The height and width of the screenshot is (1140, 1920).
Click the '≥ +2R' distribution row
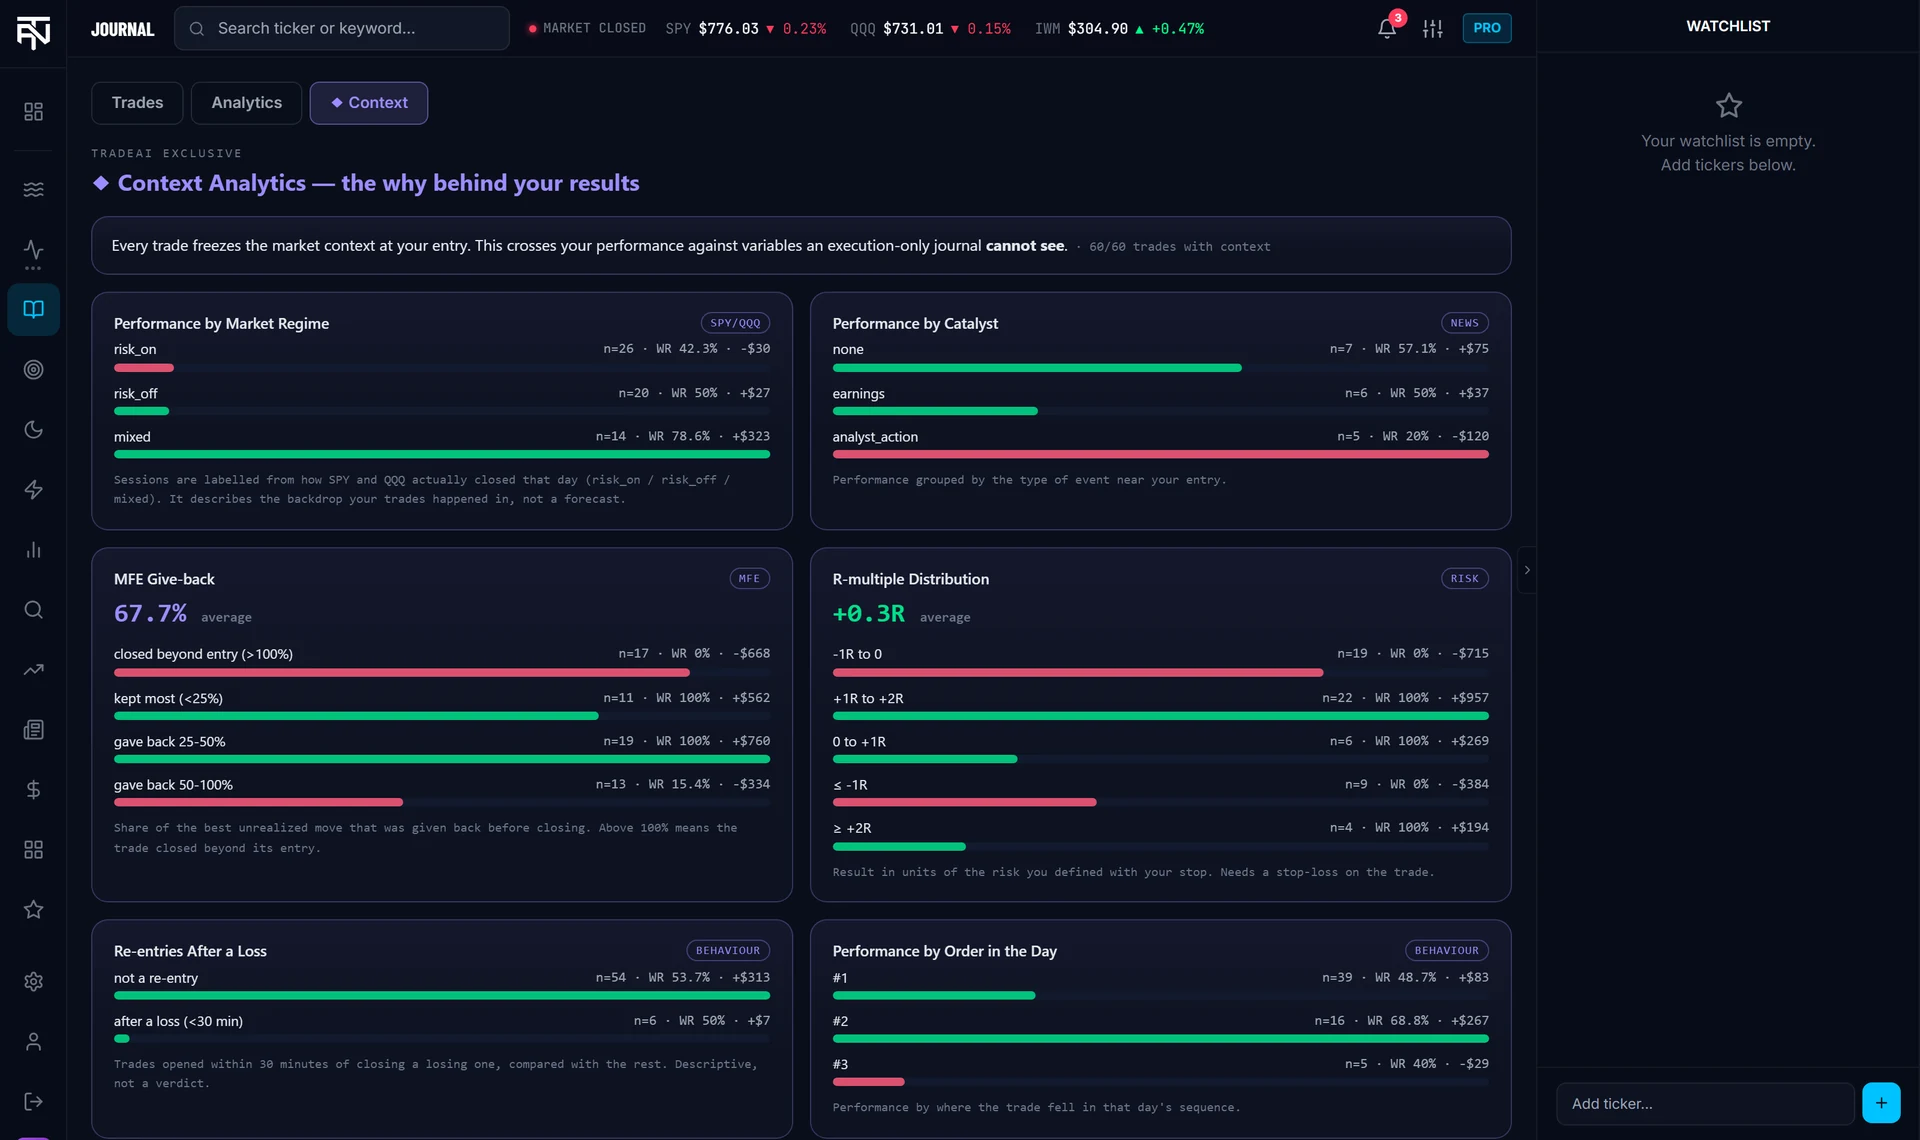pyautogui.click(x=1160, y=835)
